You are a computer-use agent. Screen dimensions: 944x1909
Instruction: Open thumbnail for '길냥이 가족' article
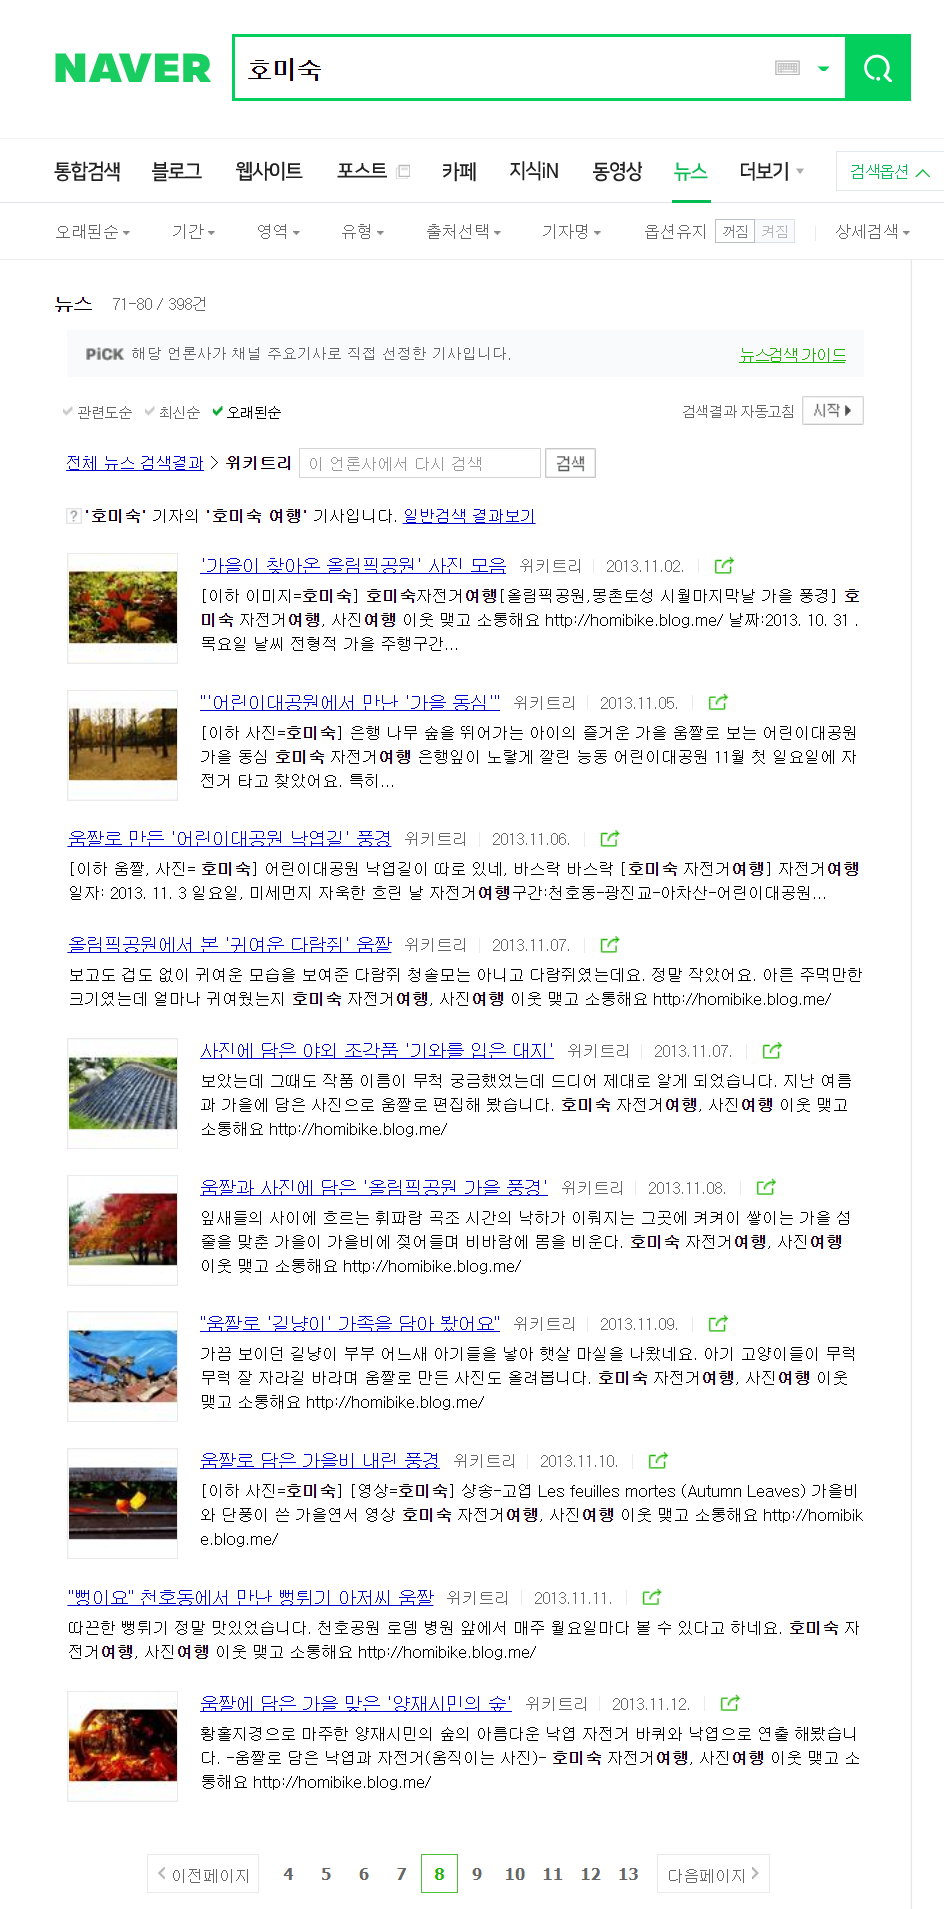point(122,1367)
